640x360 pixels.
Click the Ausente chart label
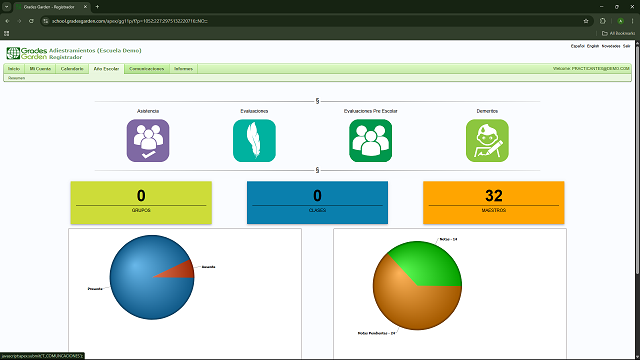click(208, 267)
